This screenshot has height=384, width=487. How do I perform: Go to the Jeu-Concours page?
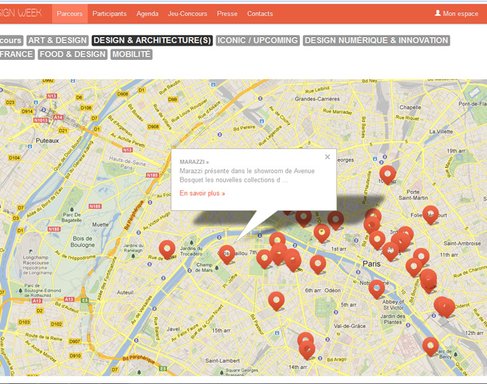pos(187,14)
